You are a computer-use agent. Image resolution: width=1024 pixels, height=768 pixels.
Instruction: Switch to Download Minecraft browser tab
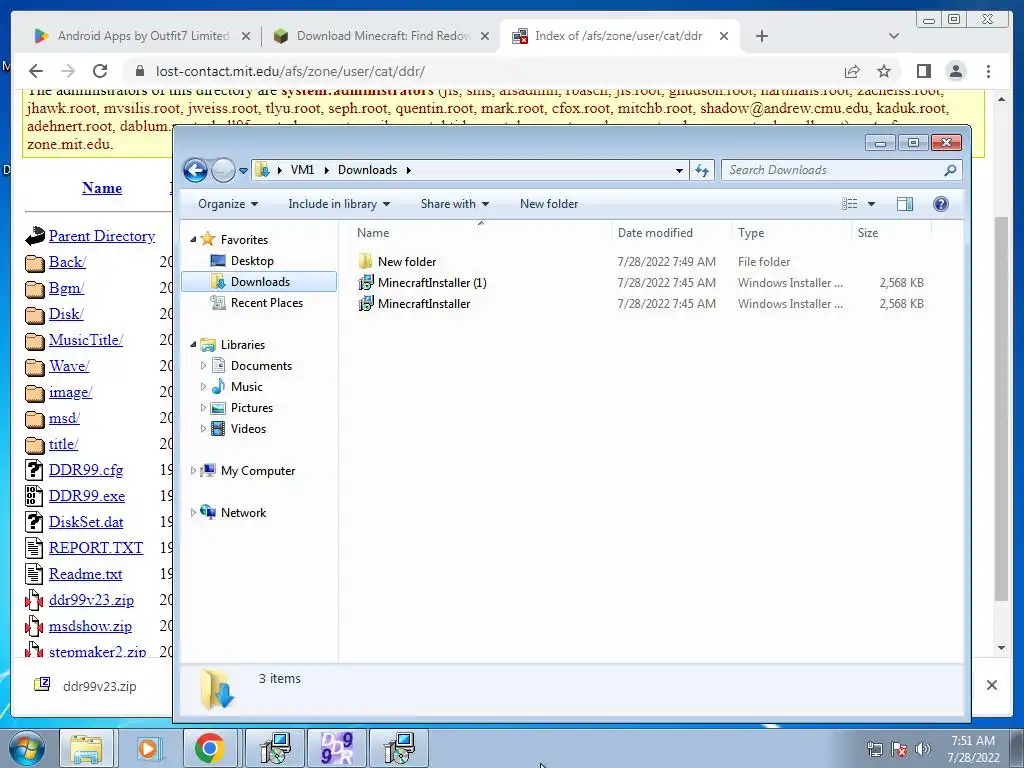coord(383,36)
